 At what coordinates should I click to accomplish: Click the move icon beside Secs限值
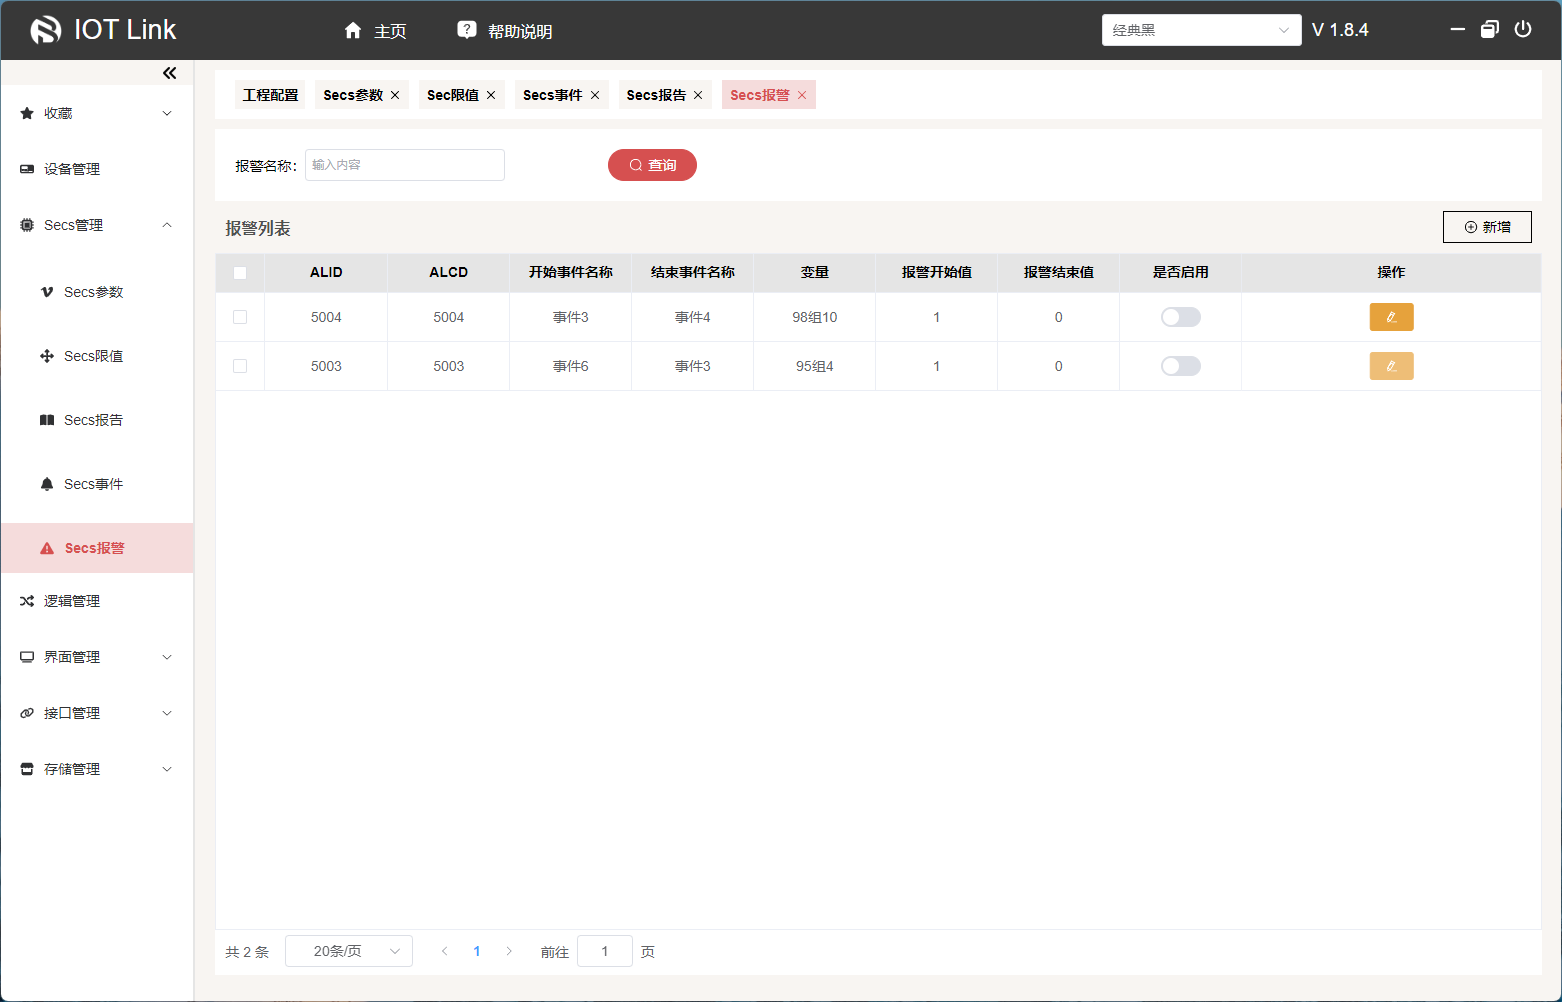tap(47, 356)
